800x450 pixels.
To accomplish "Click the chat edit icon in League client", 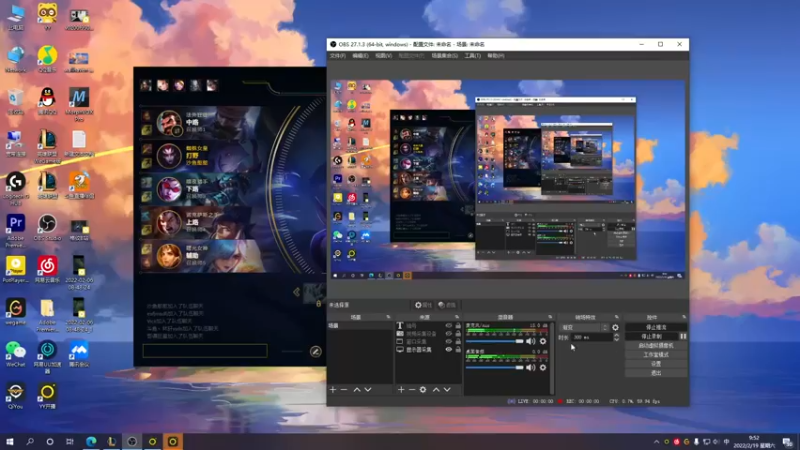I will tap(316, 352).
